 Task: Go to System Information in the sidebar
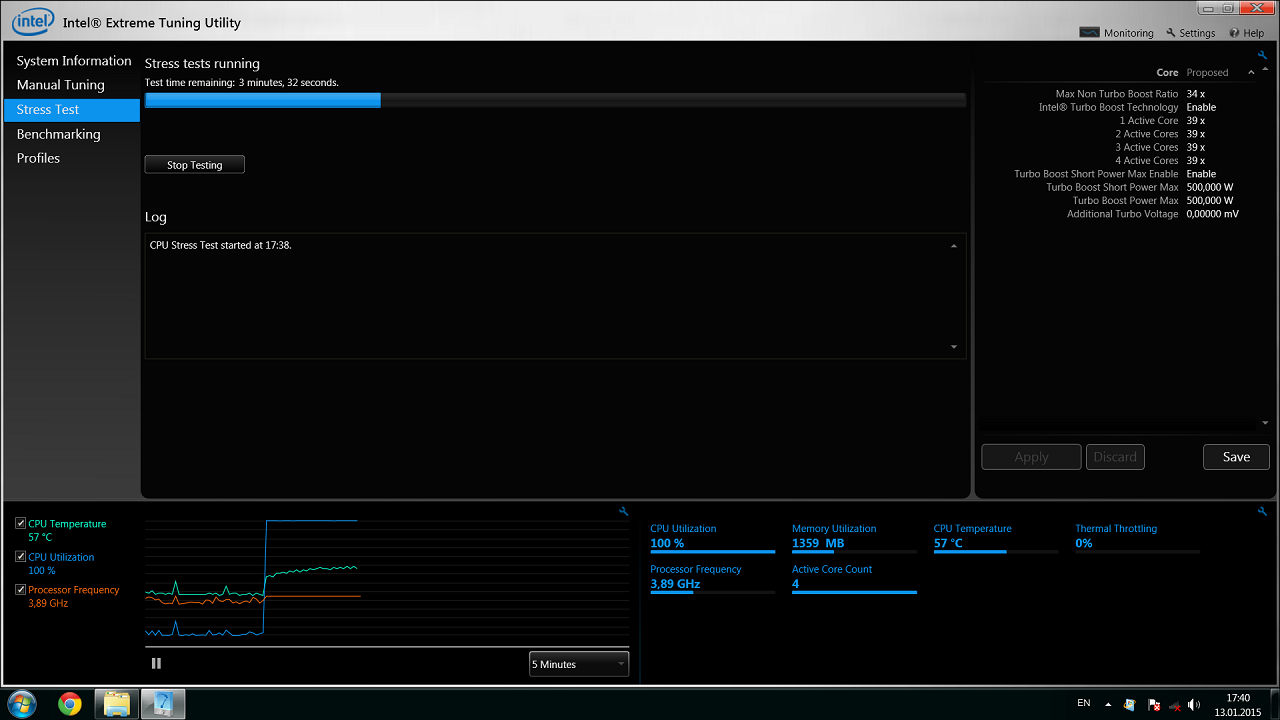click(74, 61)
